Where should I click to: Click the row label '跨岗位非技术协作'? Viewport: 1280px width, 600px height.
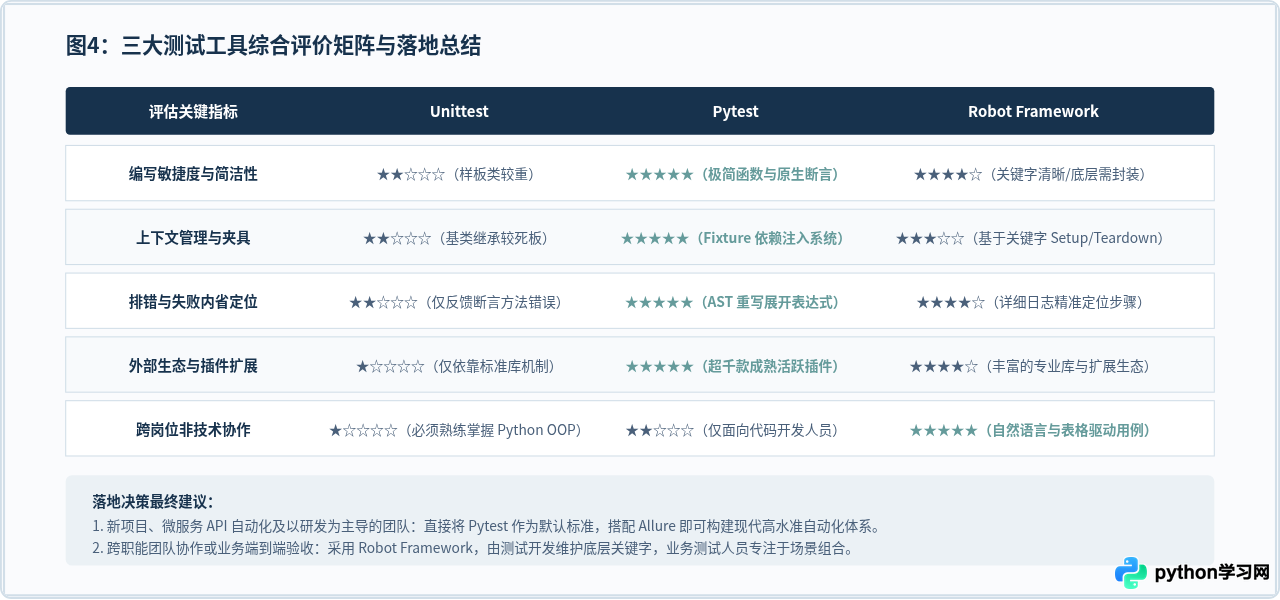coord(193,430)
